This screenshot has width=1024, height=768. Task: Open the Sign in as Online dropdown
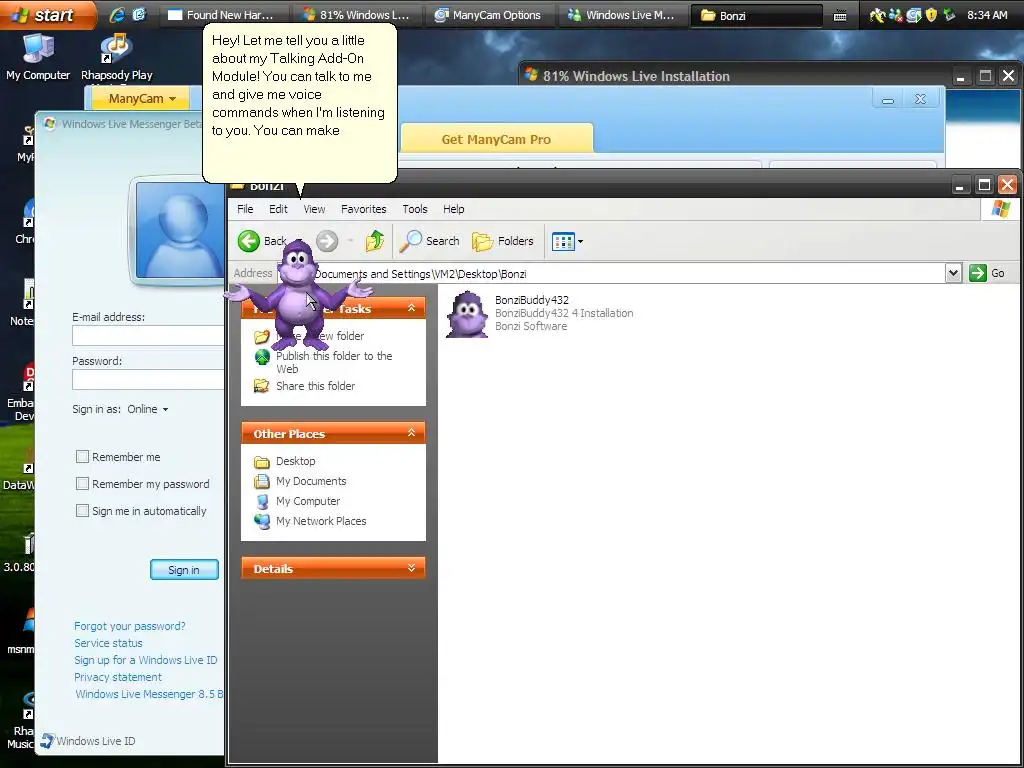[148, 409]
